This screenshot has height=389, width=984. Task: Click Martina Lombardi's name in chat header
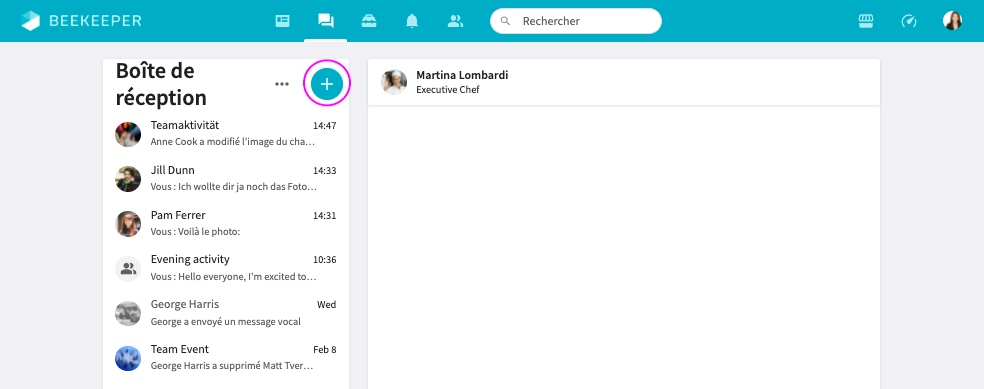click(x=462, y=75)
